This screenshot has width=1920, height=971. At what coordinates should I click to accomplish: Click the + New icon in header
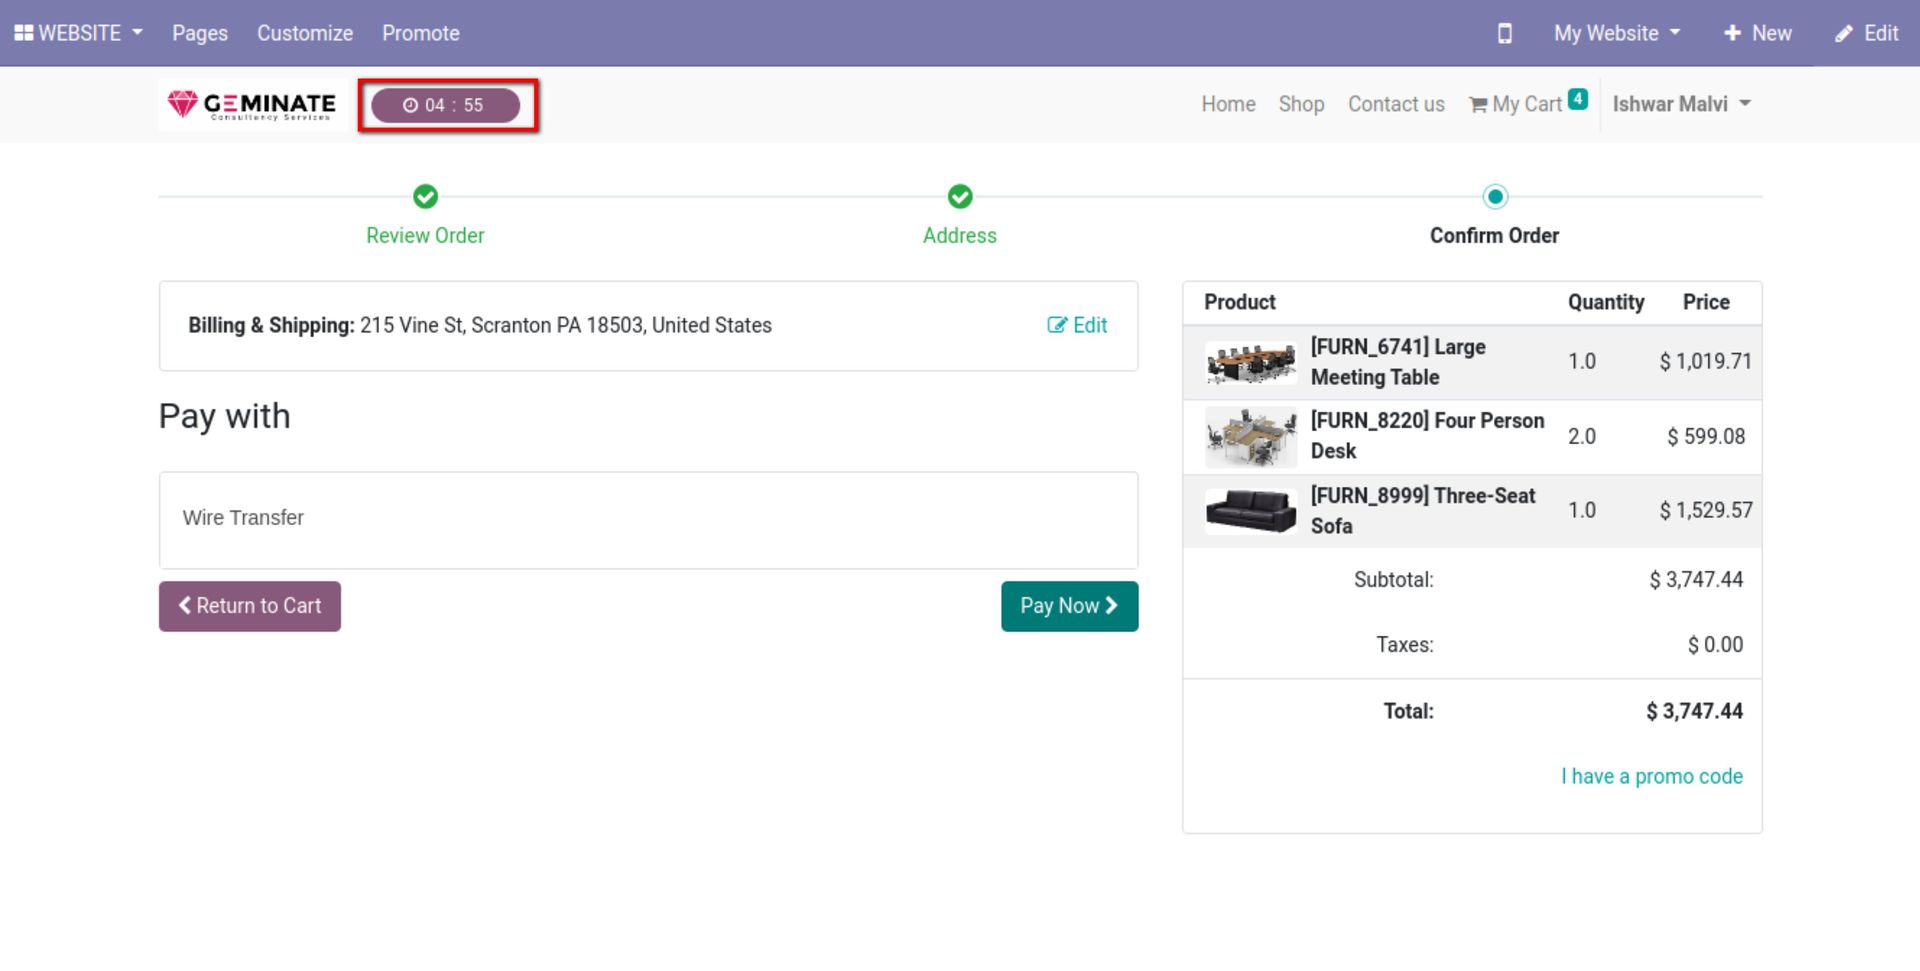[1757, 33]
